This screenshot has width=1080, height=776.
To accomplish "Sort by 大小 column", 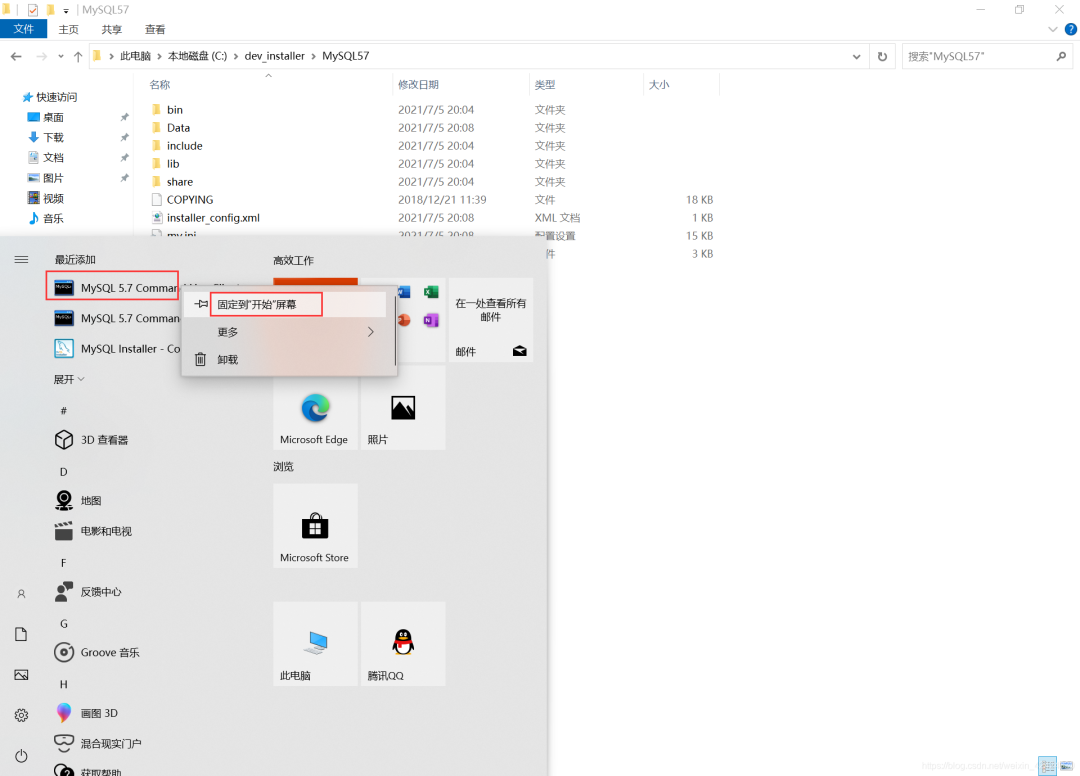I will coord(659,84).
